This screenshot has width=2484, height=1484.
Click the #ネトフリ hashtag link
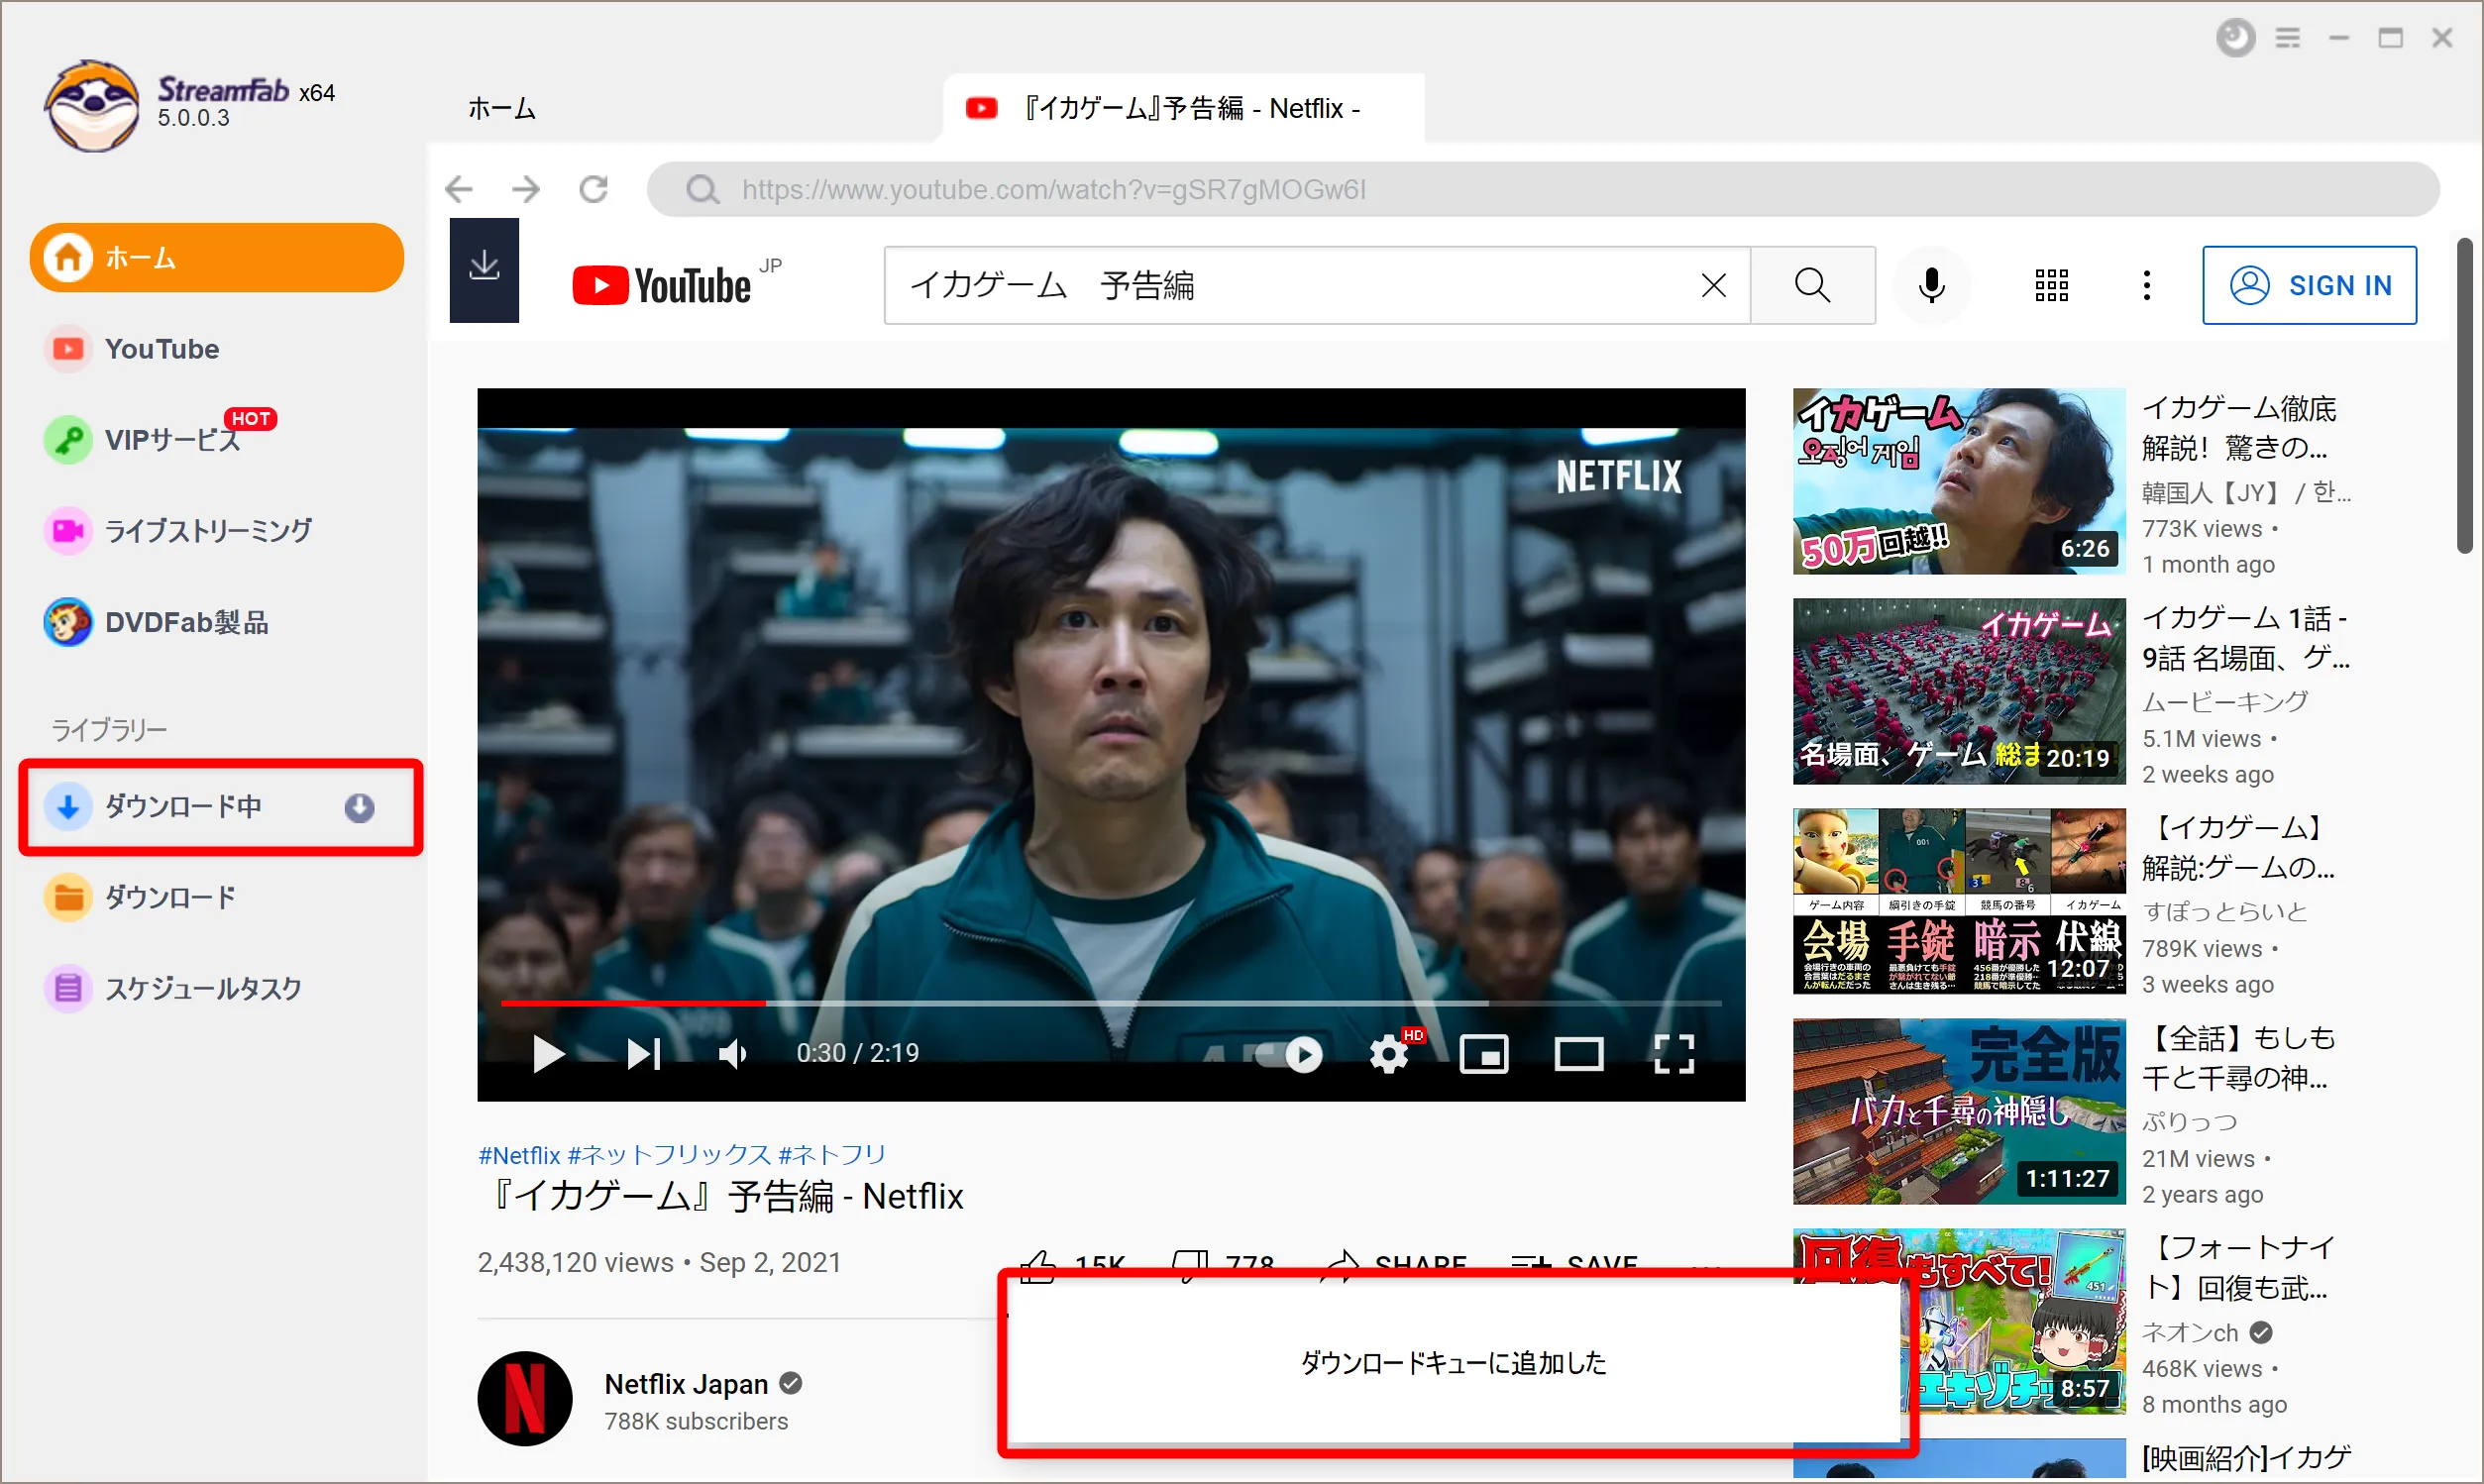[833, 1155]
